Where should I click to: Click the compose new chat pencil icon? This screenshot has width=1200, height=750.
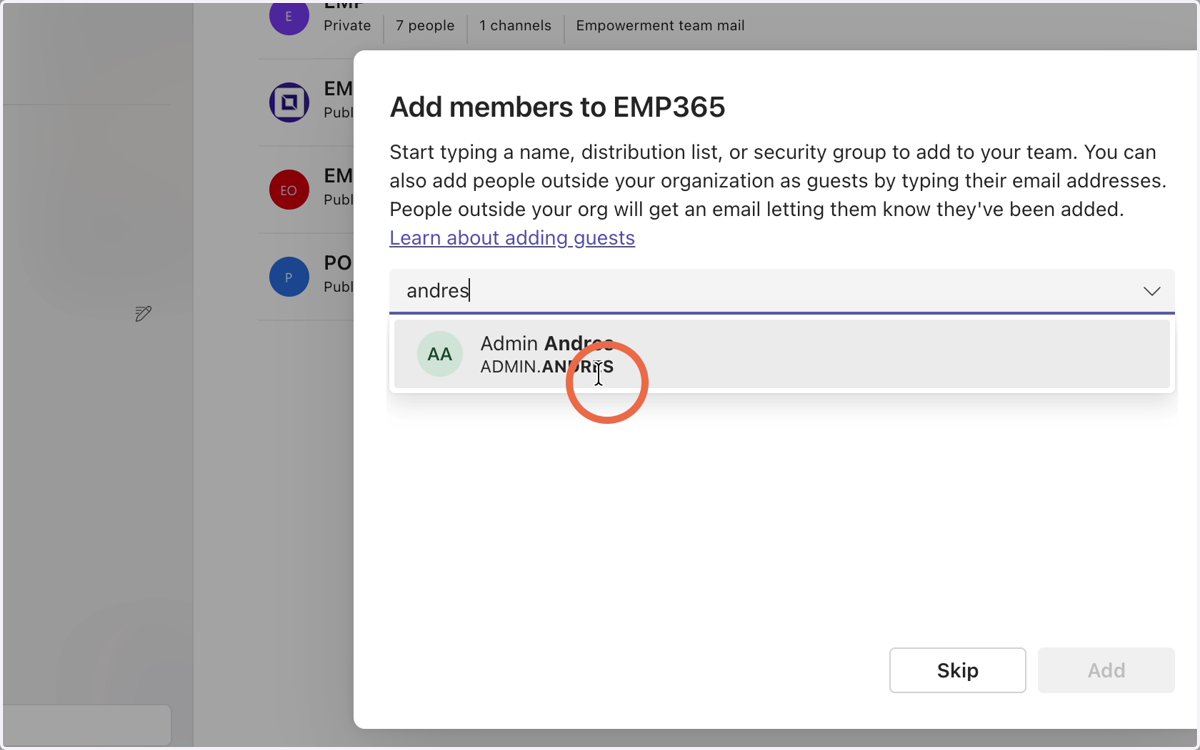coord(143,314)
